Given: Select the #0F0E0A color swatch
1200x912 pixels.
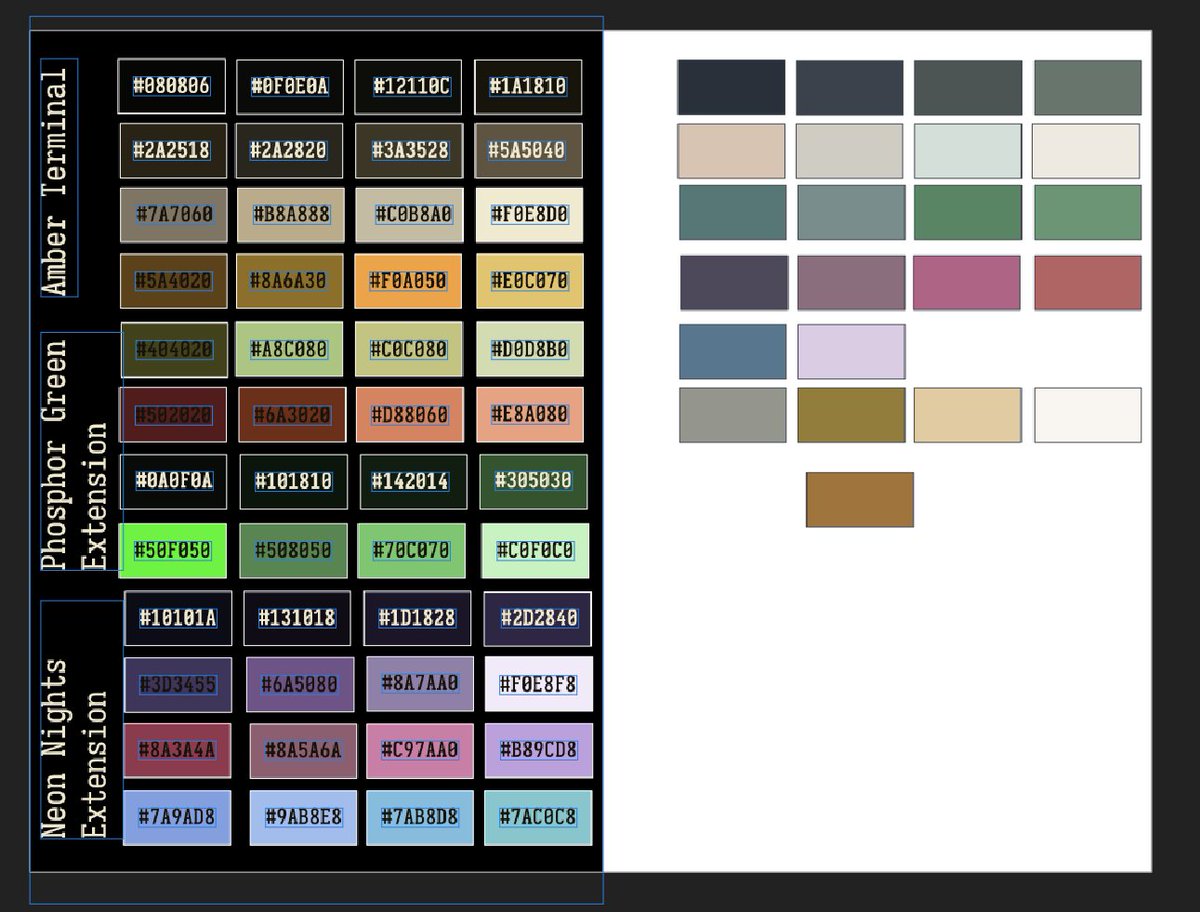Looking at the screenshot, I should pos(290,87).
